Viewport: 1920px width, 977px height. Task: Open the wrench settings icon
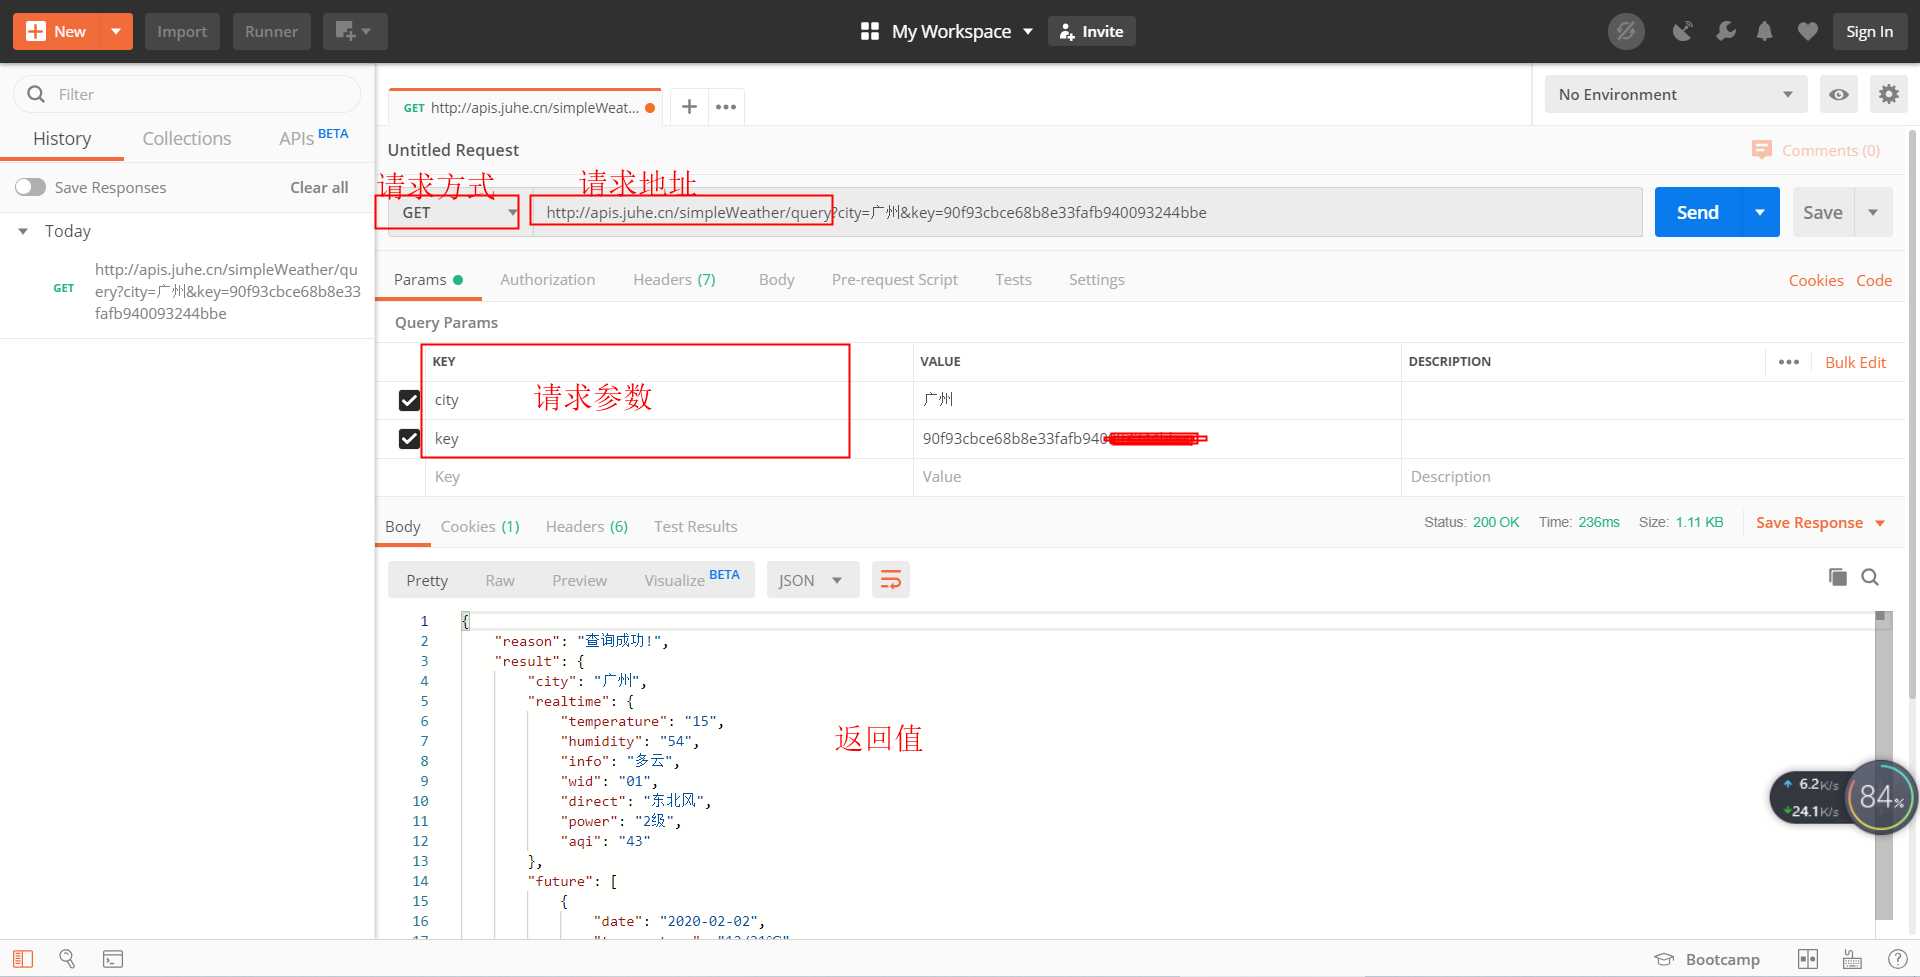(1725, 31)
